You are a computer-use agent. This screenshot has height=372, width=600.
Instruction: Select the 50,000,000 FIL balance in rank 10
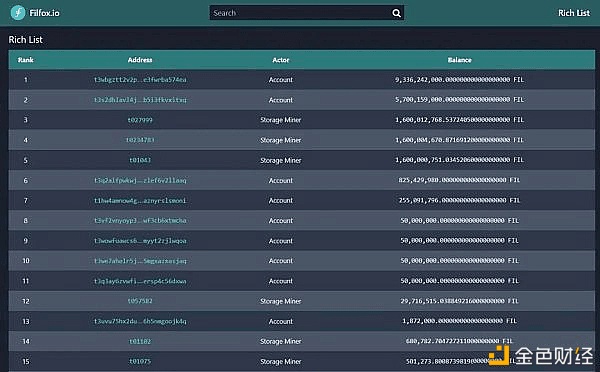(x=460, y=261)
